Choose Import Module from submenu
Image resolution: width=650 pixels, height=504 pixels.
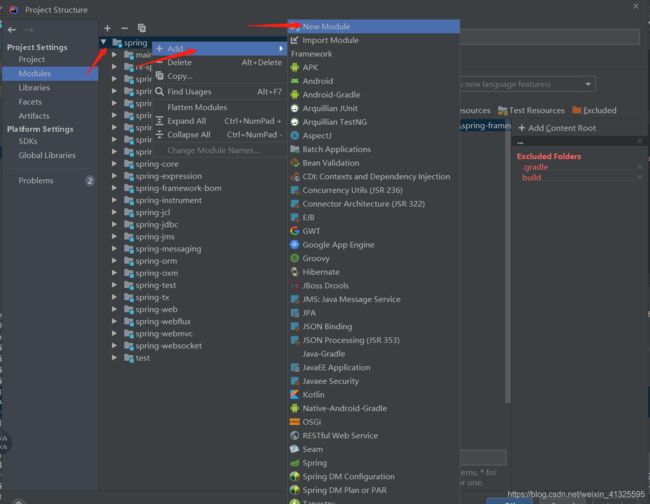coord(374,40)
